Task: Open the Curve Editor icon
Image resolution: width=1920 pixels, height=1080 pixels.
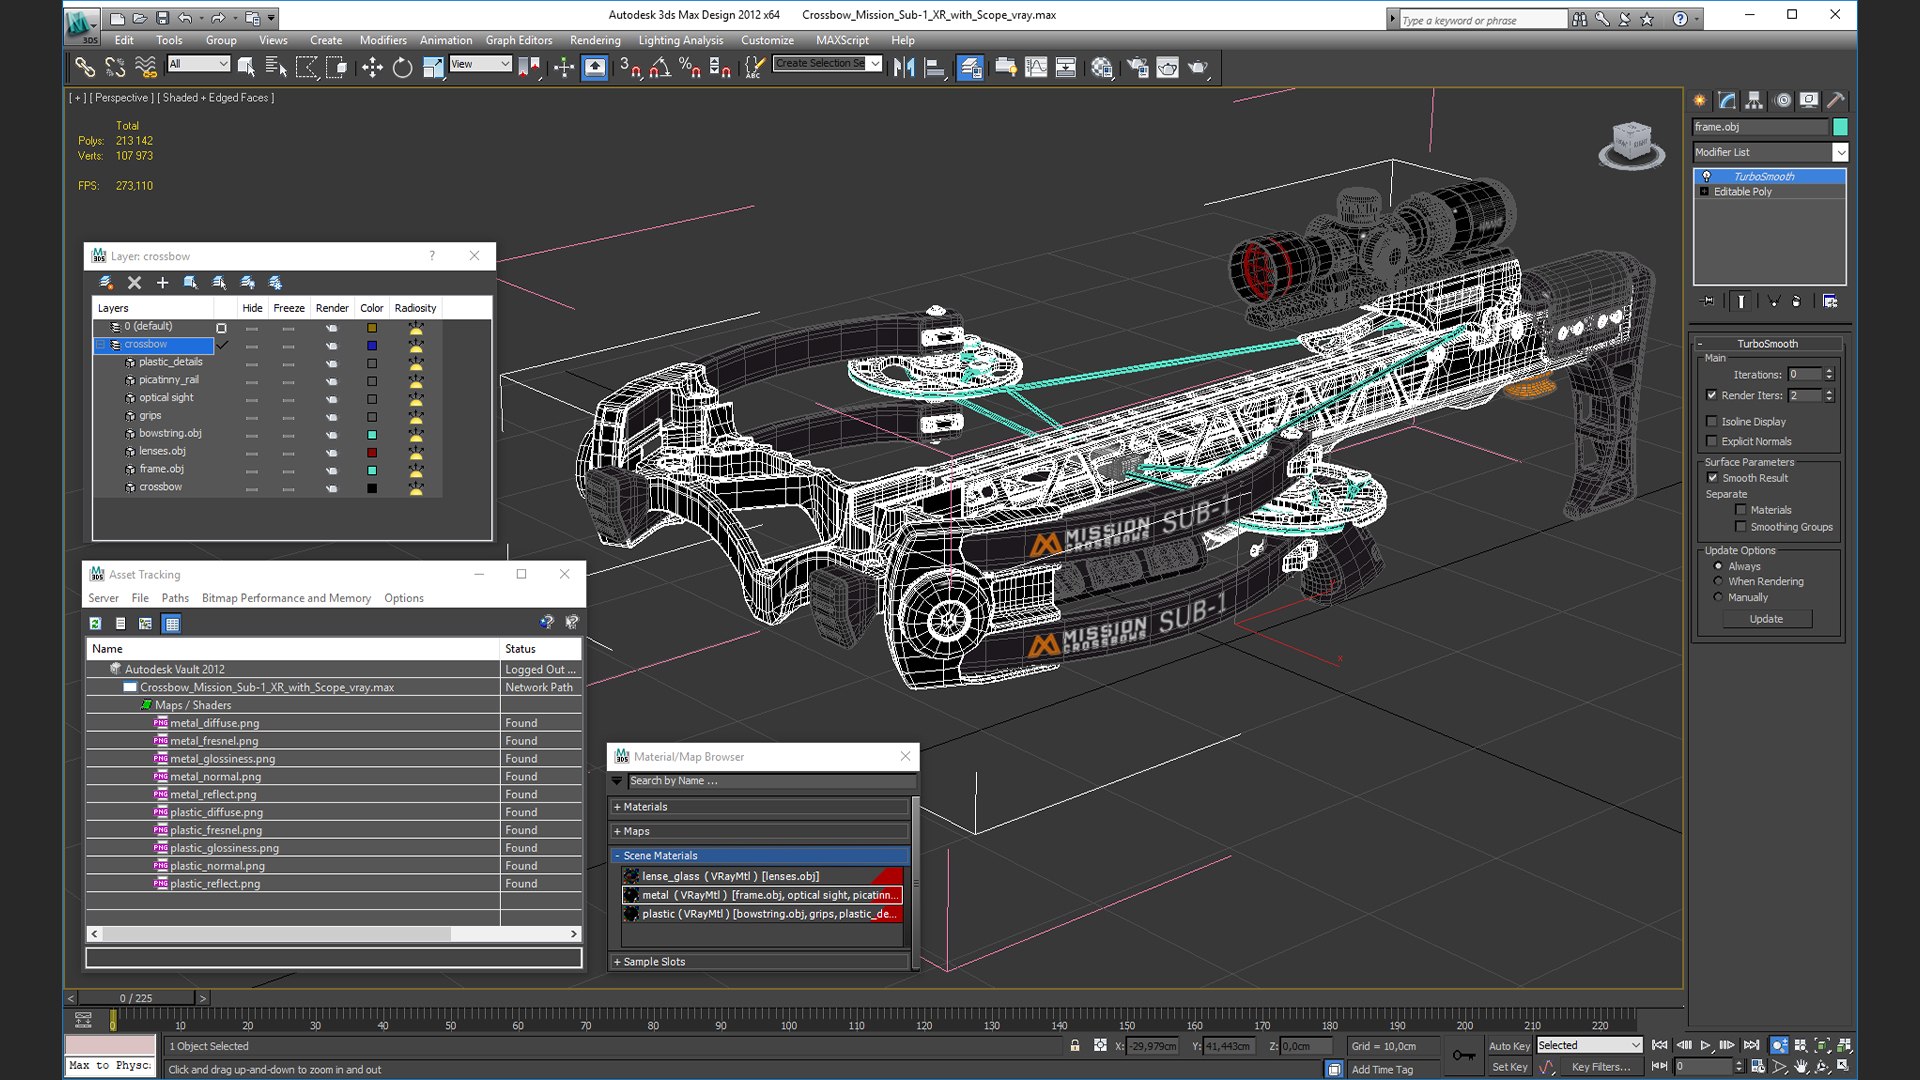Action: click(1036, 67)
